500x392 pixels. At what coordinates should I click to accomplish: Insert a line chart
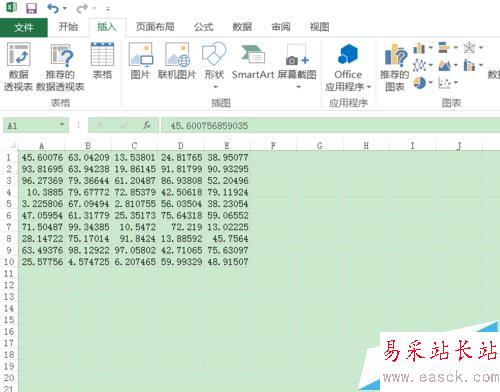419,65
